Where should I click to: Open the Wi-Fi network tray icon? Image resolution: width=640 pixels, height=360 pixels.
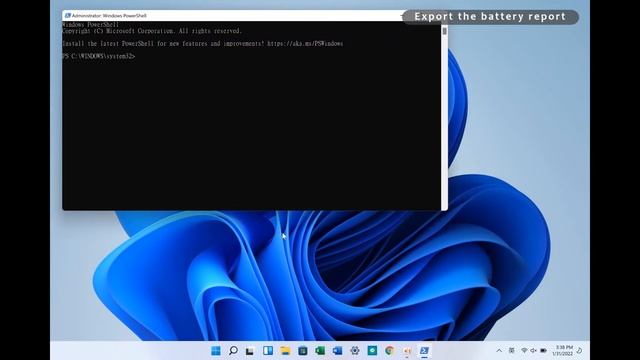point(524,351)
